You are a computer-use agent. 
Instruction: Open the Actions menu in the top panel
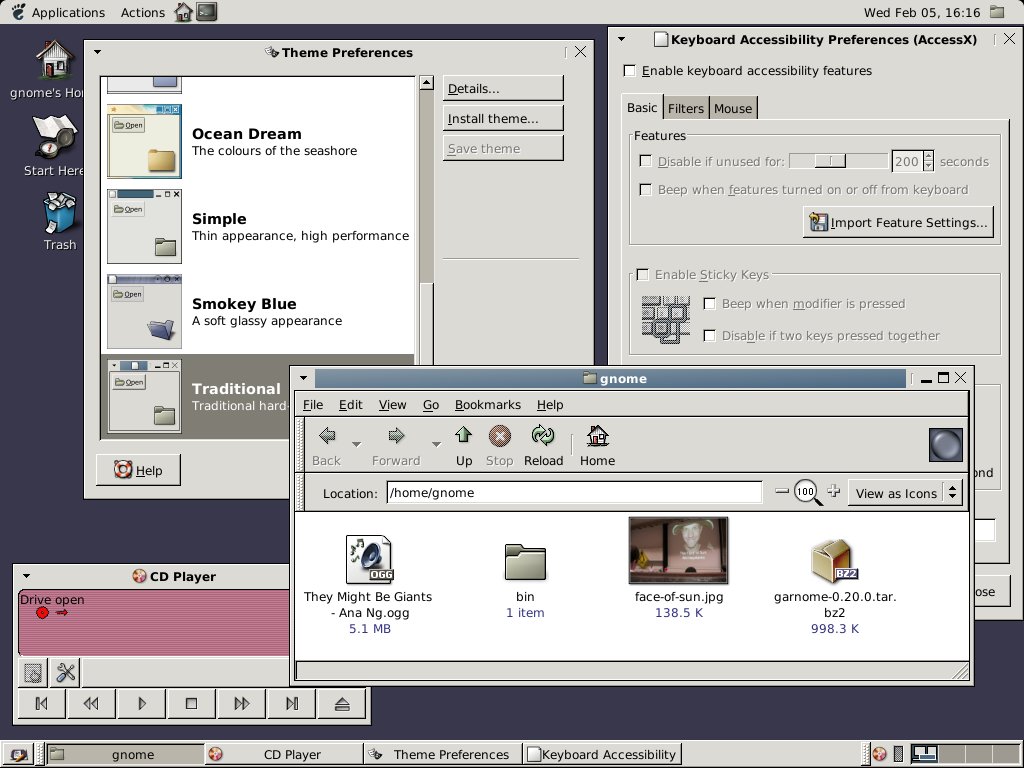pos(142,12)
